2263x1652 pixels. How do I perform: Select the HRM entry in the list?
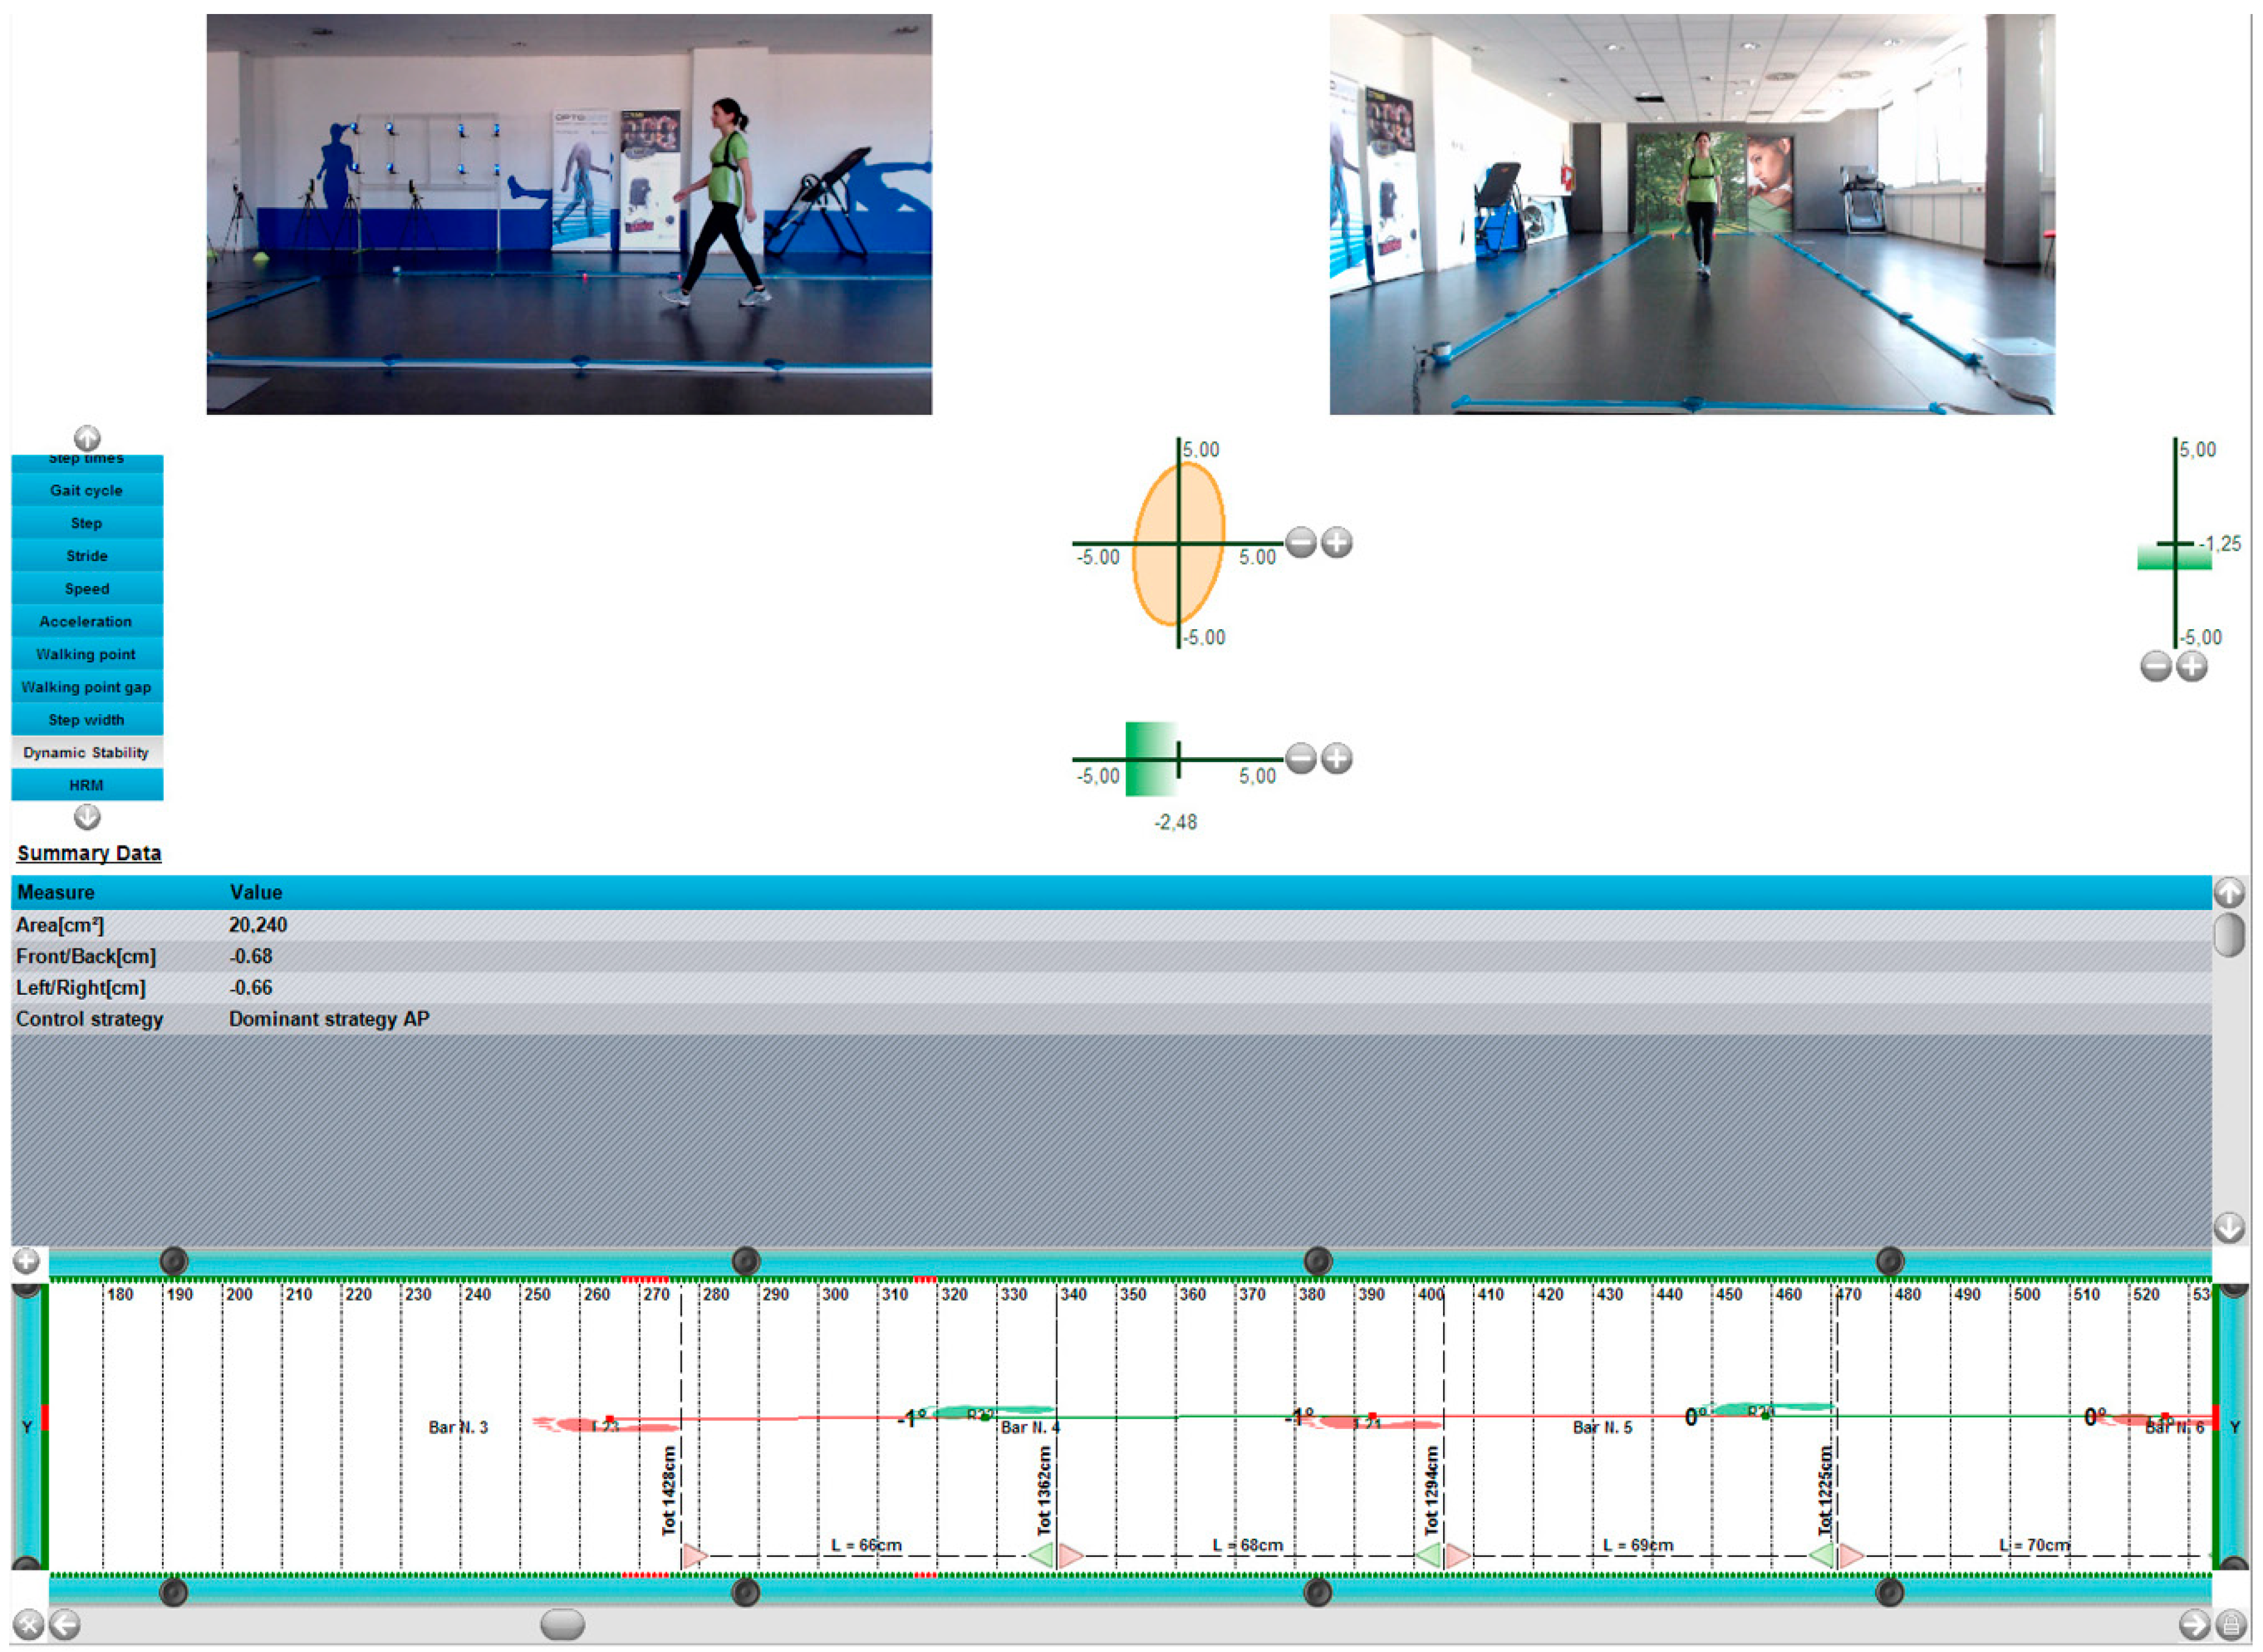tap(87, 785)
